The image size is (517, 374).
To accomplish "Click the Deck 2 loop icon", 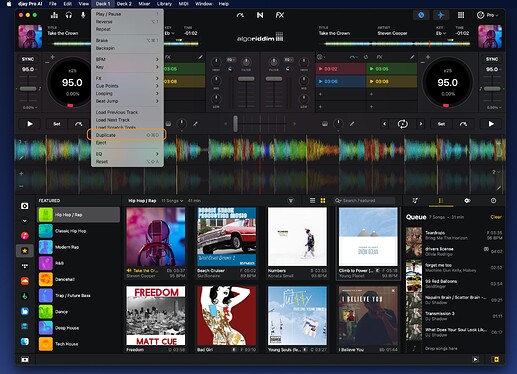I will (x=403, y=124).
